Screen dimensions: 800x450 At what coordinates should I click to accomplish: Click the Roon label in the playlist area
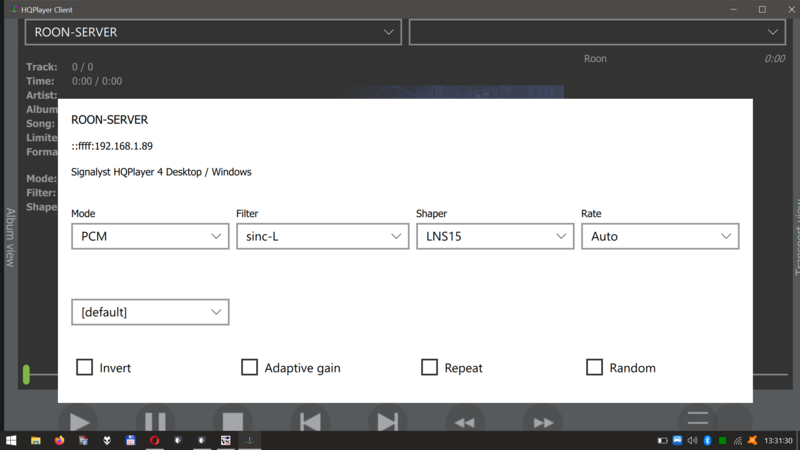tap(595, 59)
